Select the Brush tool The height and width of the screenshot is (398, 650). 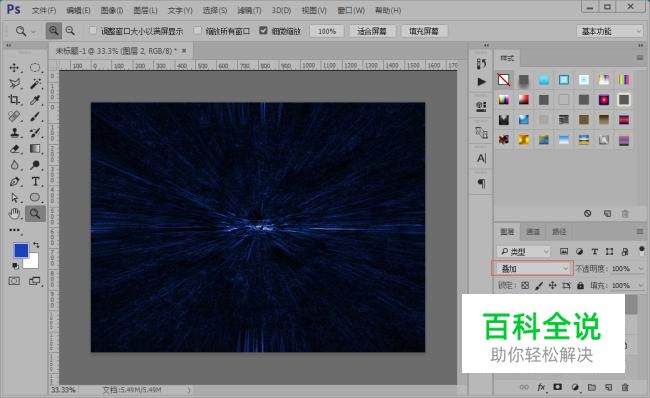(x=35, y=116)
